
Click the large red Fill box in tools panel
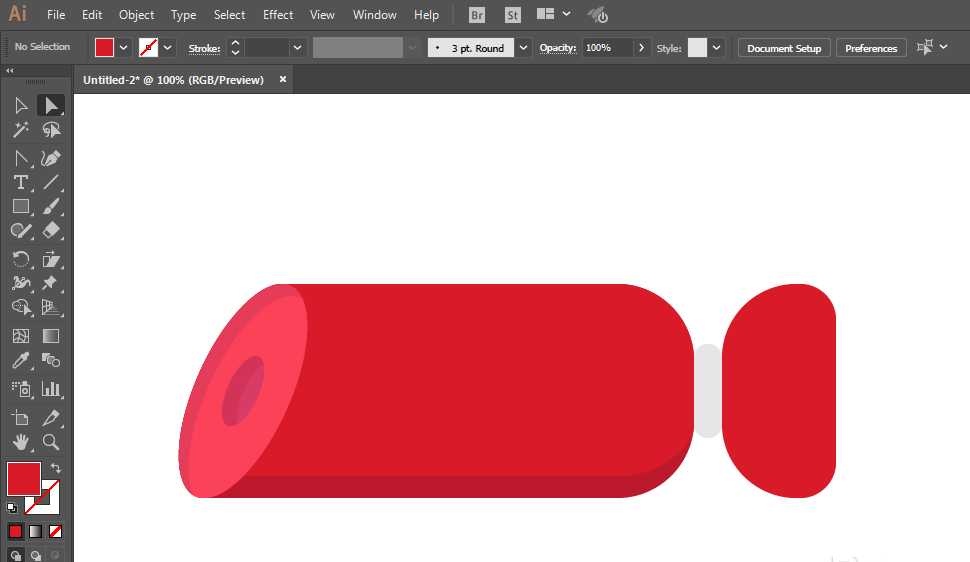point(24,479)
